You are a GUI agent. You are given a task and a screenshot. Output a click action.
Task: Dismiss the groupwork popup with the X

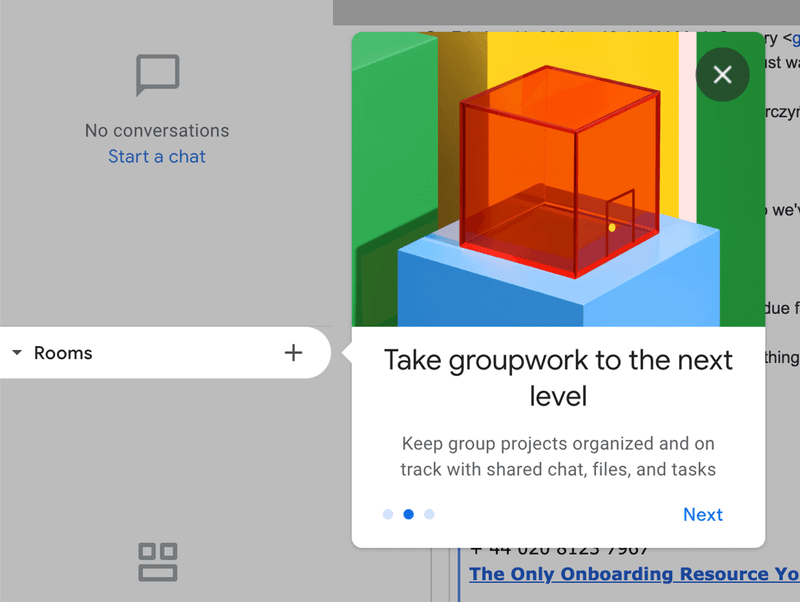(x=722, y=74)
